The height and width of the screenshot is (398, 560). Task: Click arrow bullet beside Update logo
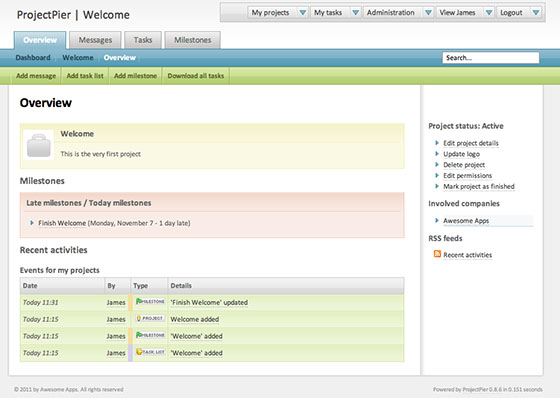pos(437,154)
